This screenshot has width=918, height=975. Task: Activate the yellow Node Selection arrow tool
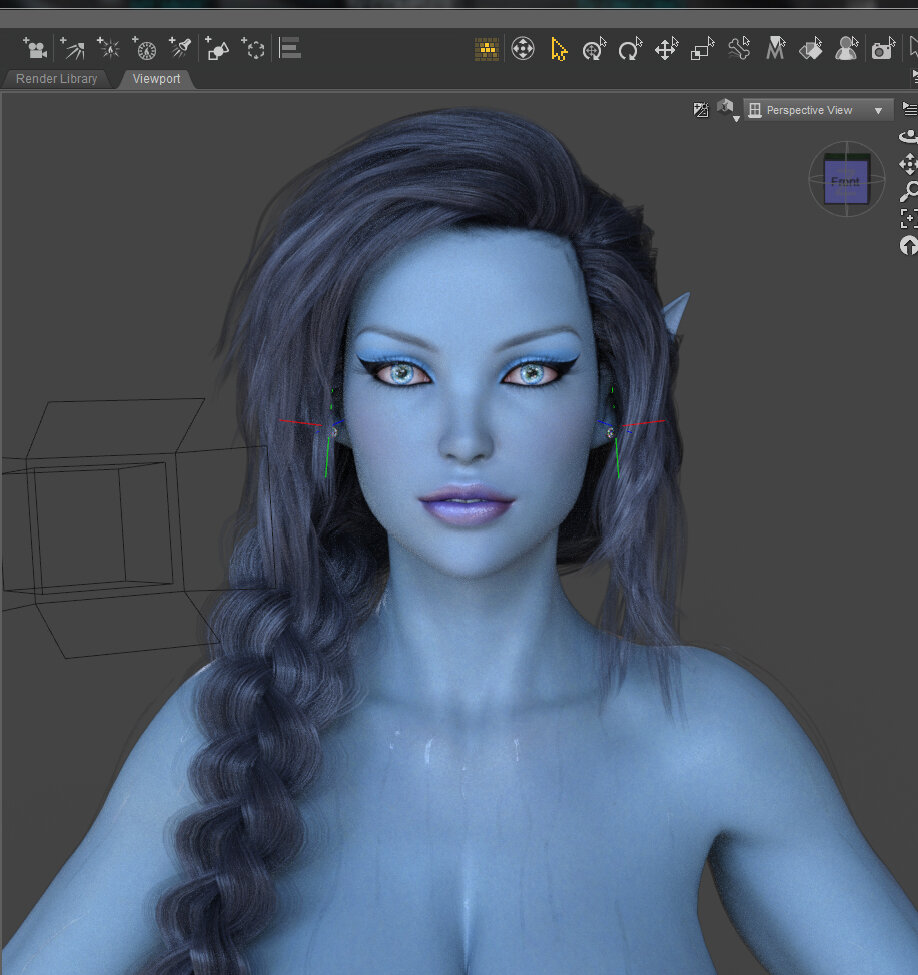559,49
